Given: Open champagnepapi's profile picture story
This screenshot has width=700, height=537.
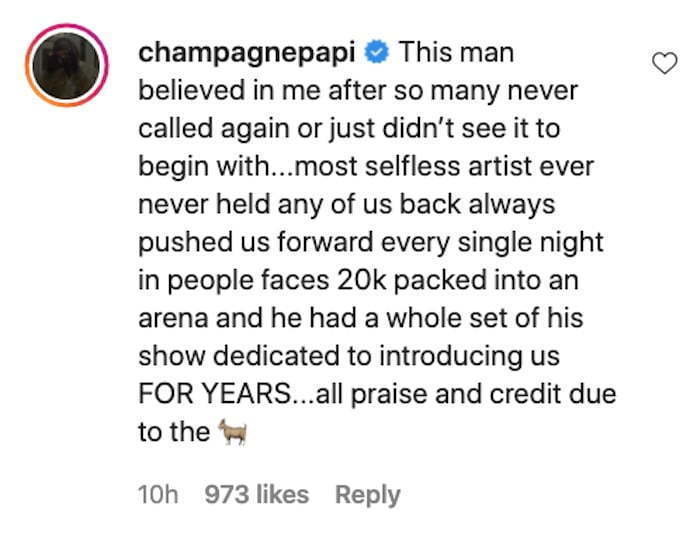Looking at the screenshot, I should [67, 66].
